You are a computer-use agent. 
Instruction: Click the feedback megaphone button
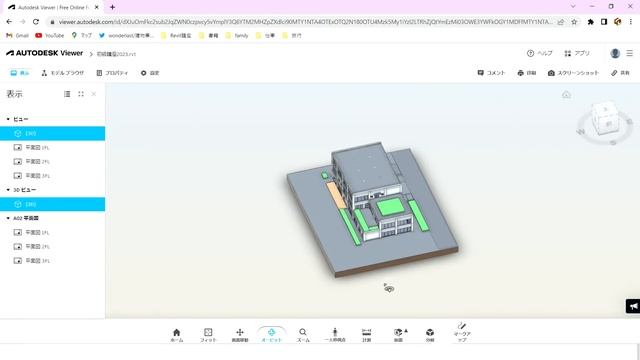coord(633,306)
